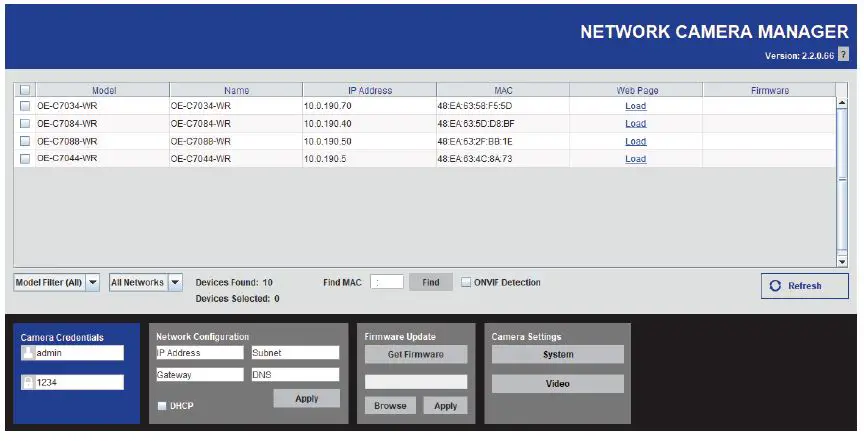Click the Firmware column header
The image size is (864, 441).
[769, 90]
